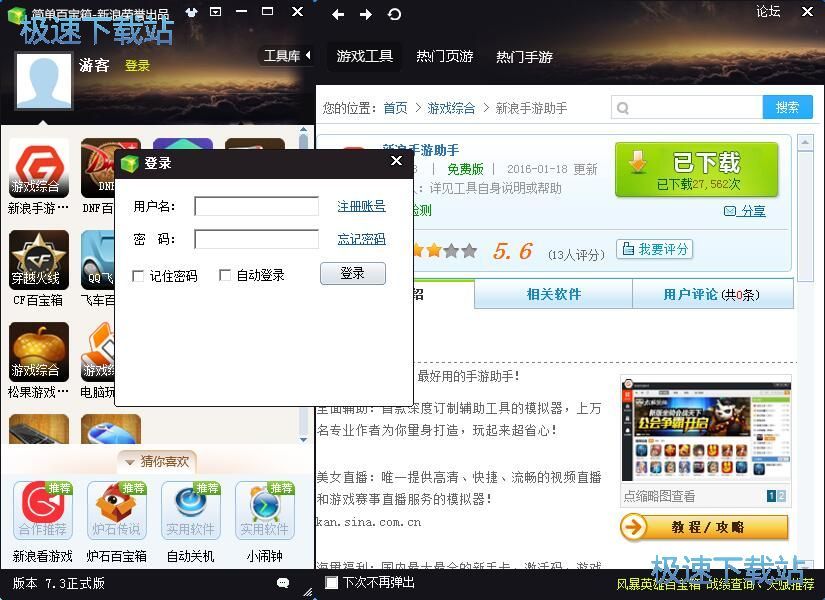825x600 pixels.
Task: Enable 记住密码 checkbox
Action: point(138,276)
